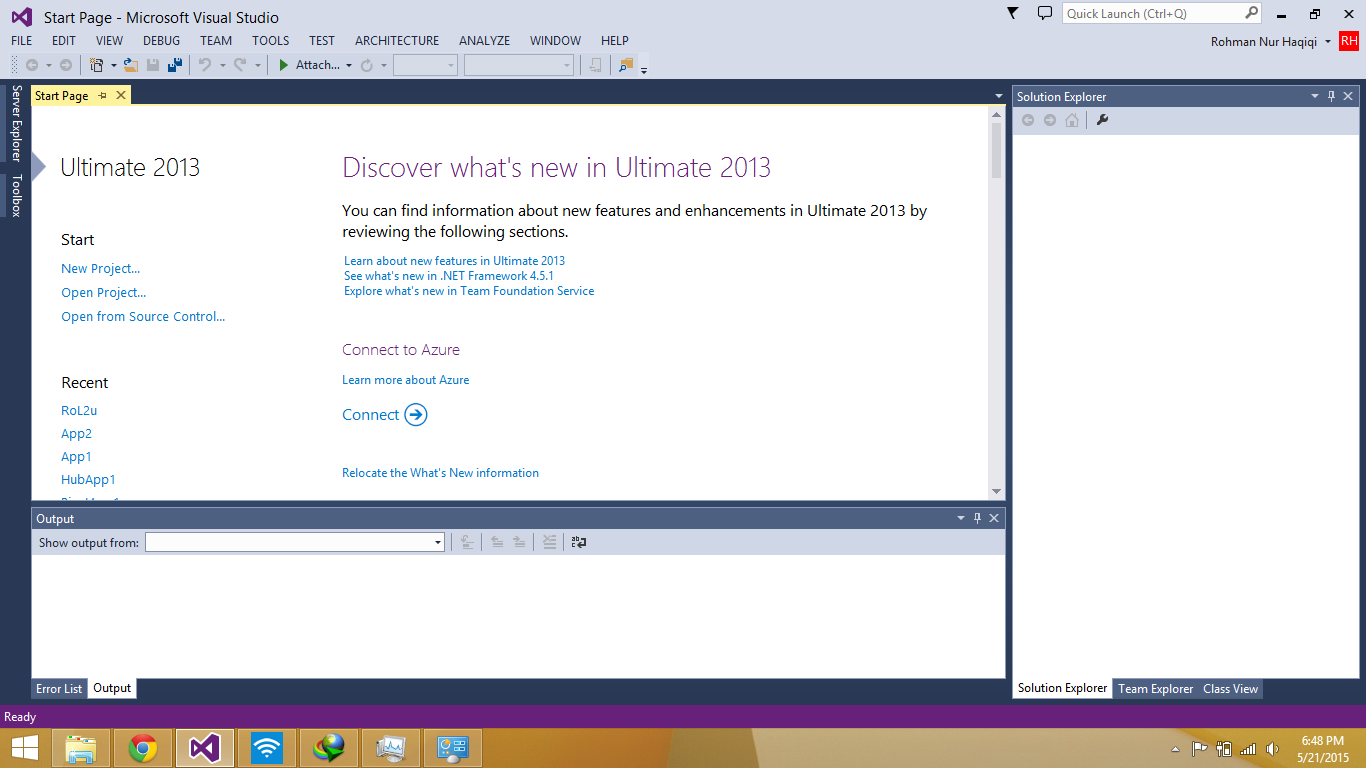1366x768 pixels.
Task: Click the Find in Files toolbar icon
Action: pyautogui.click(x=626, y=65)
